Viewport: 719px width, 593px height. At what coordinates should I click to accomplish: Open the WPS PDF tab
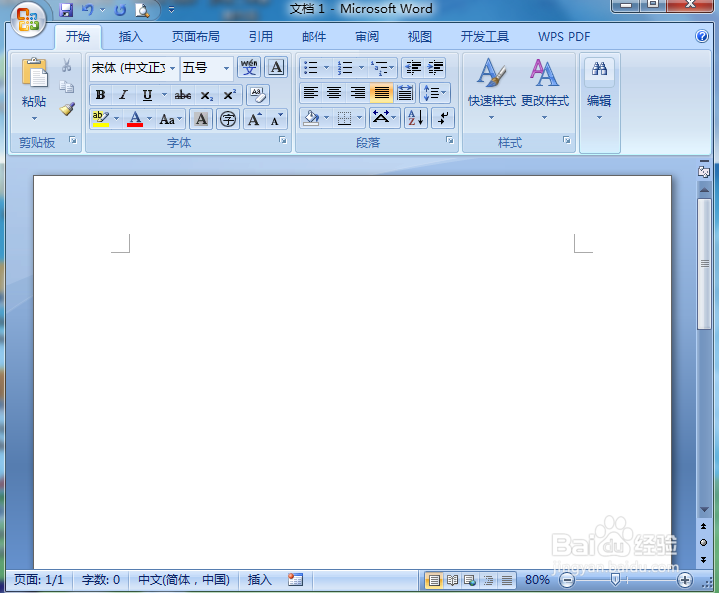564,37
